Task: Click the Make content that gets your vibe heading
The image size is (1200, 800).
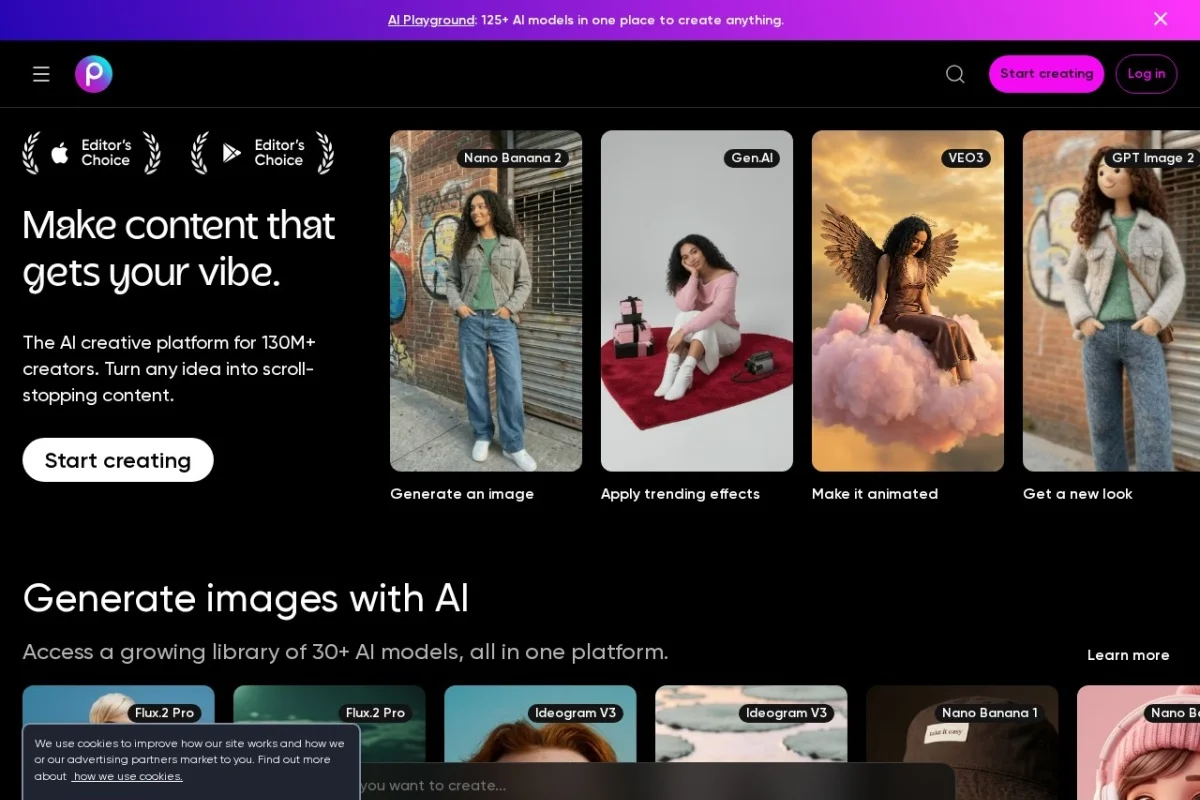Action: 179,248
